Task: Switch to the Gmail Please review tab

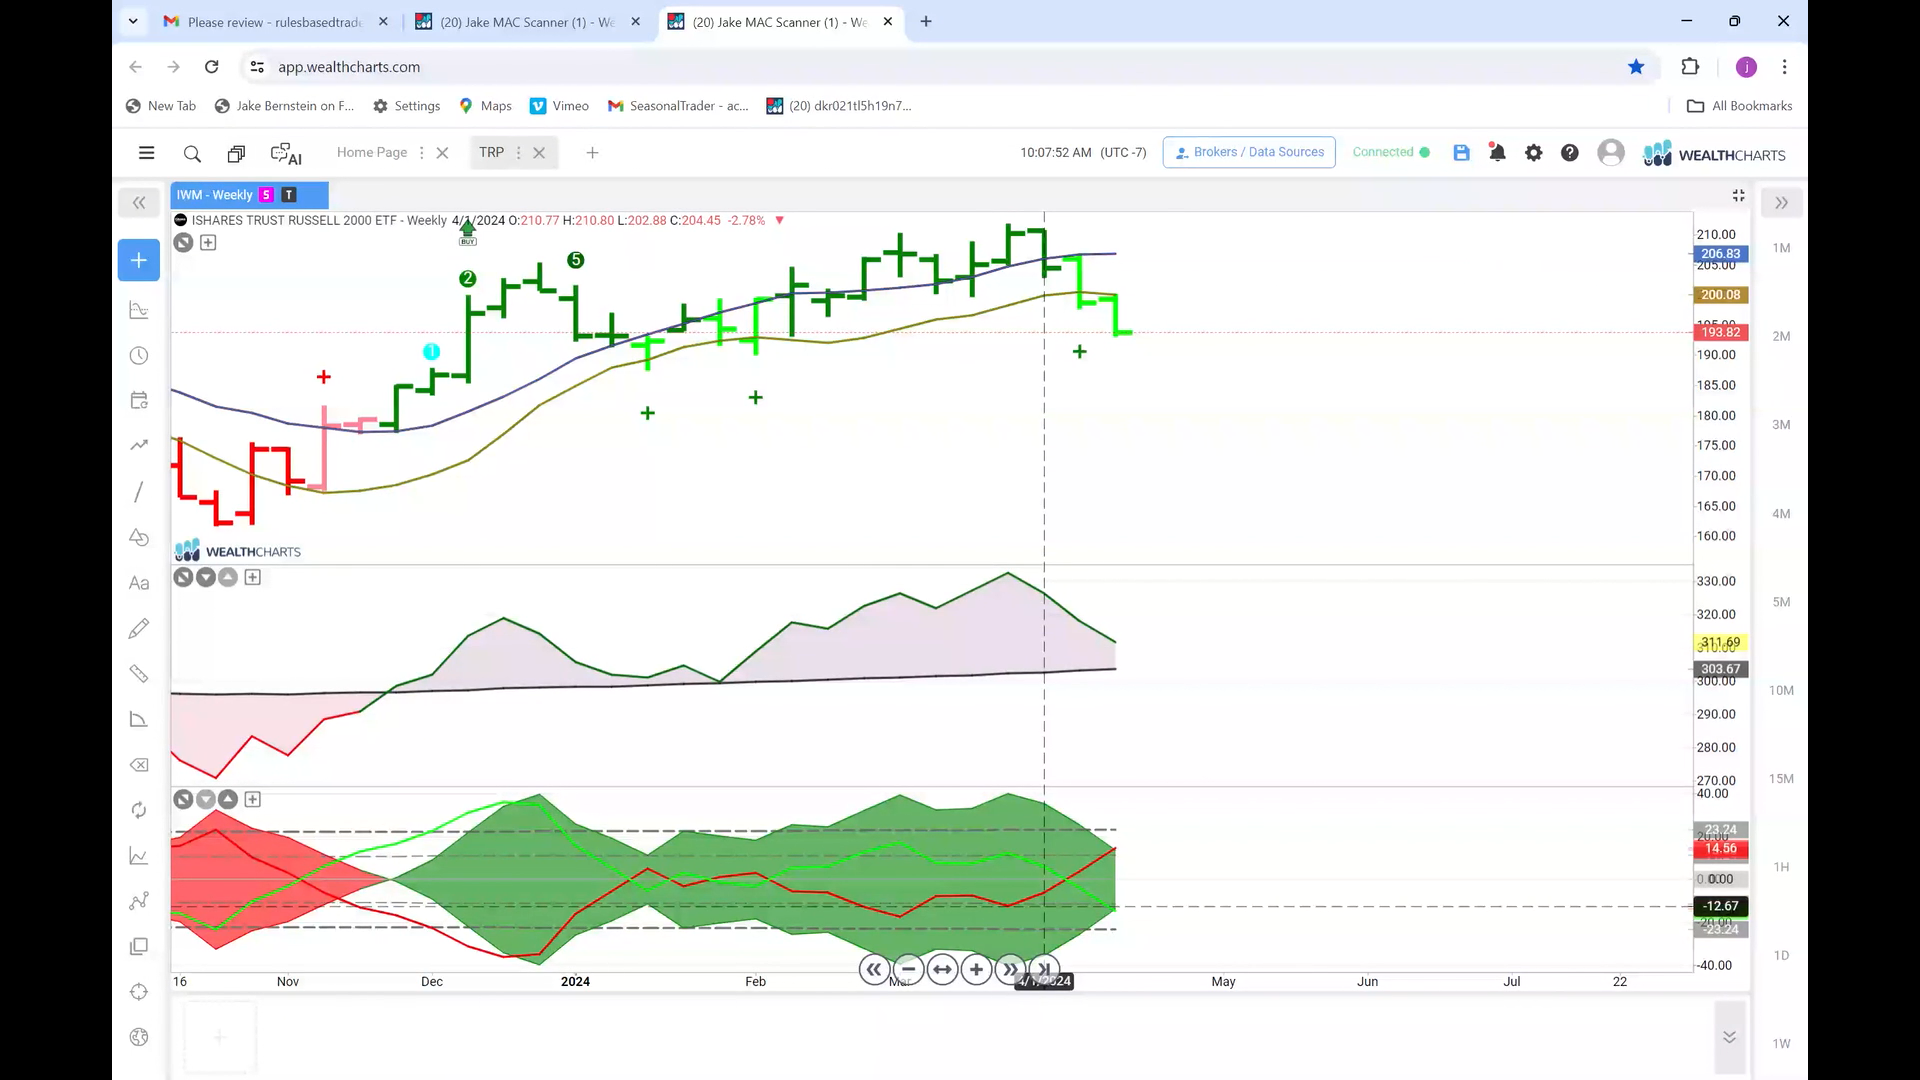Action: (274, 22)
